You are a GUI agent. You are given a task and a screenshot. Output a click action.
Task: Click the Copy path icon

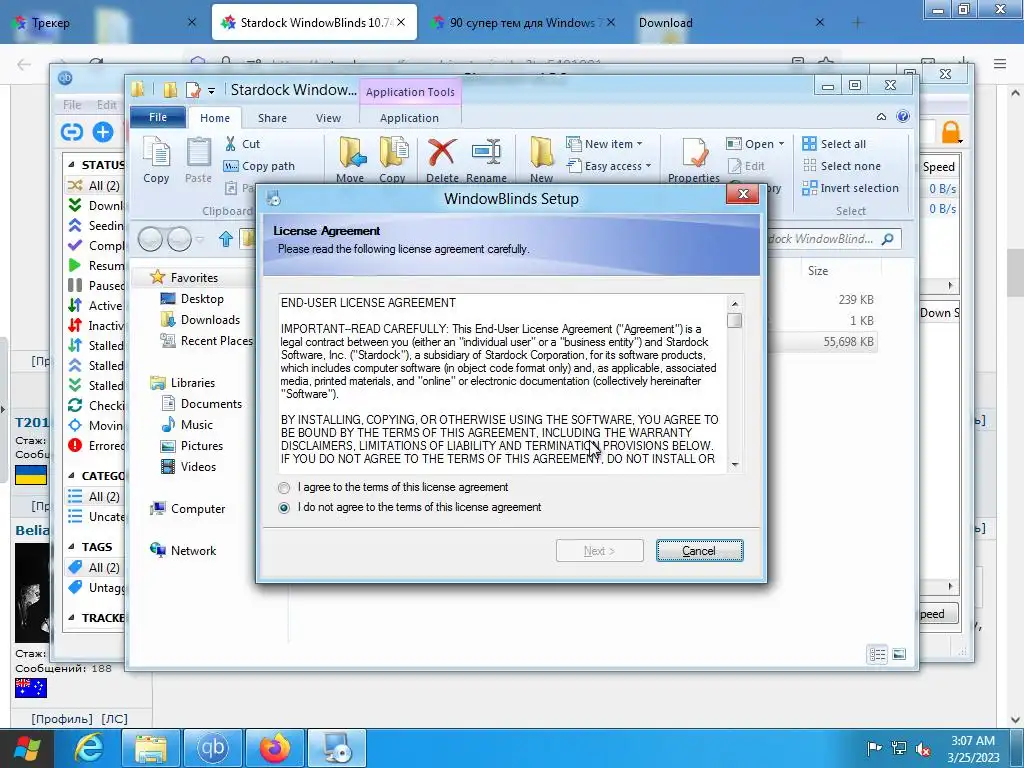(231, 166)
